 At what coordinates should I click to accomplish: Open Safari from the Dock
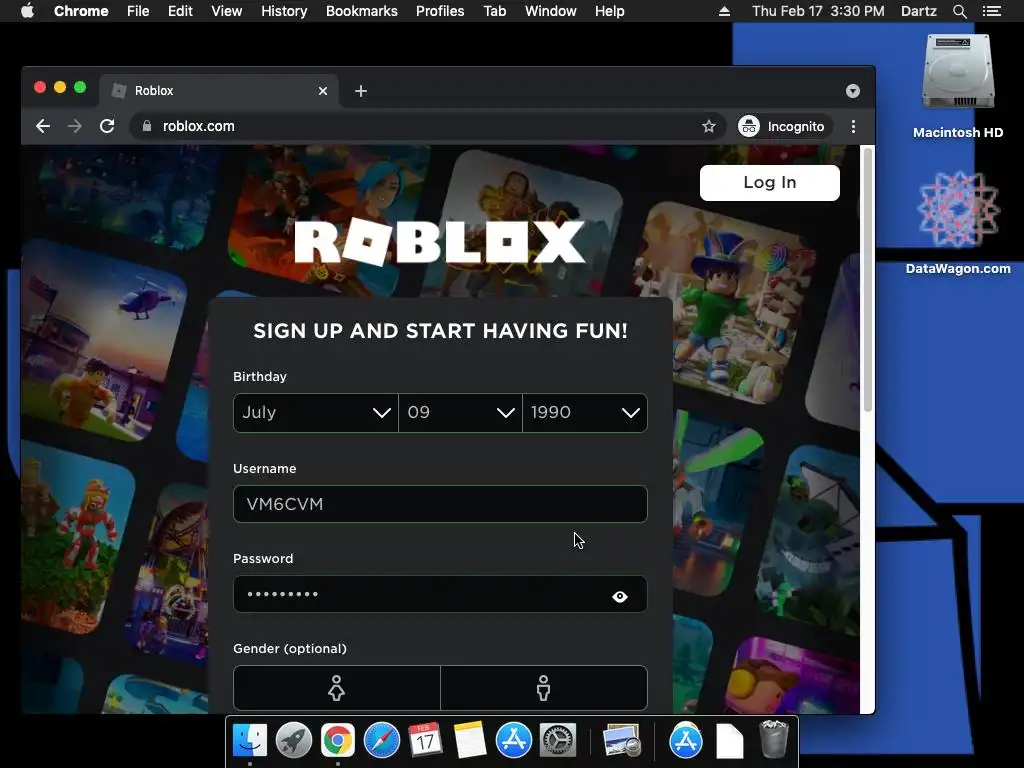tap(381, 741)
